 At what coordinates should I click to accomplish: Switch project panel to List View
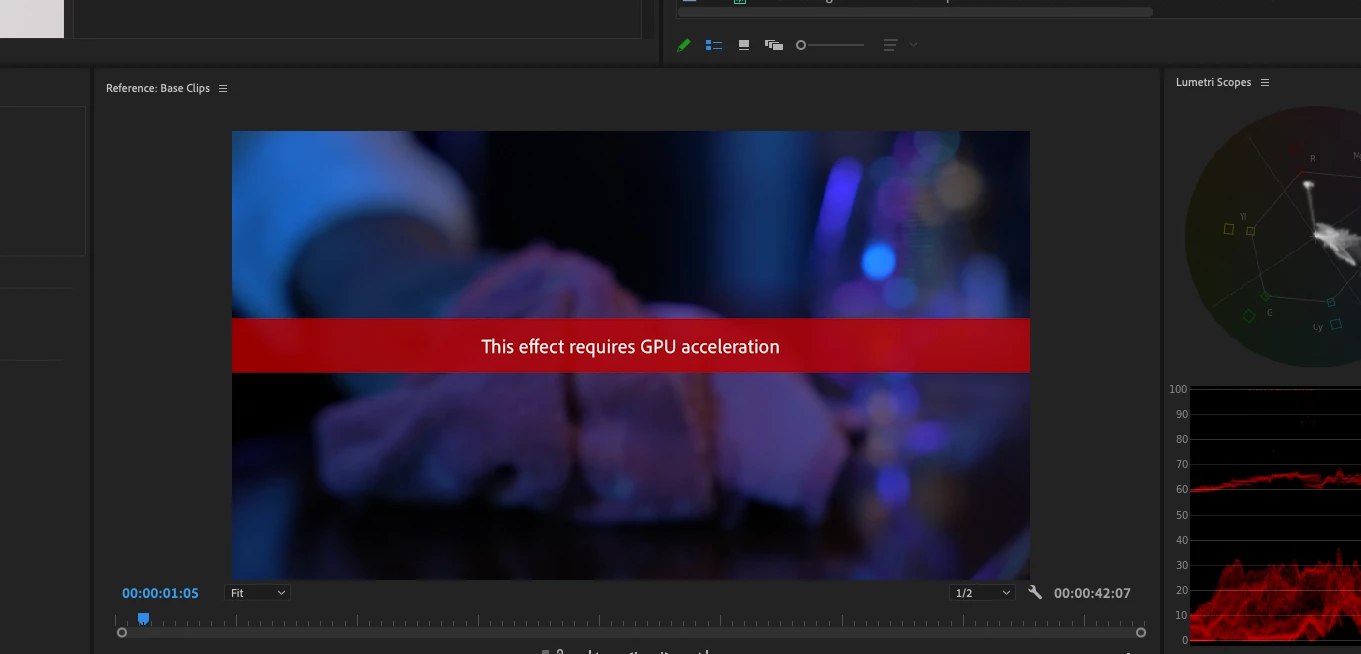click(x=714, y=45)
